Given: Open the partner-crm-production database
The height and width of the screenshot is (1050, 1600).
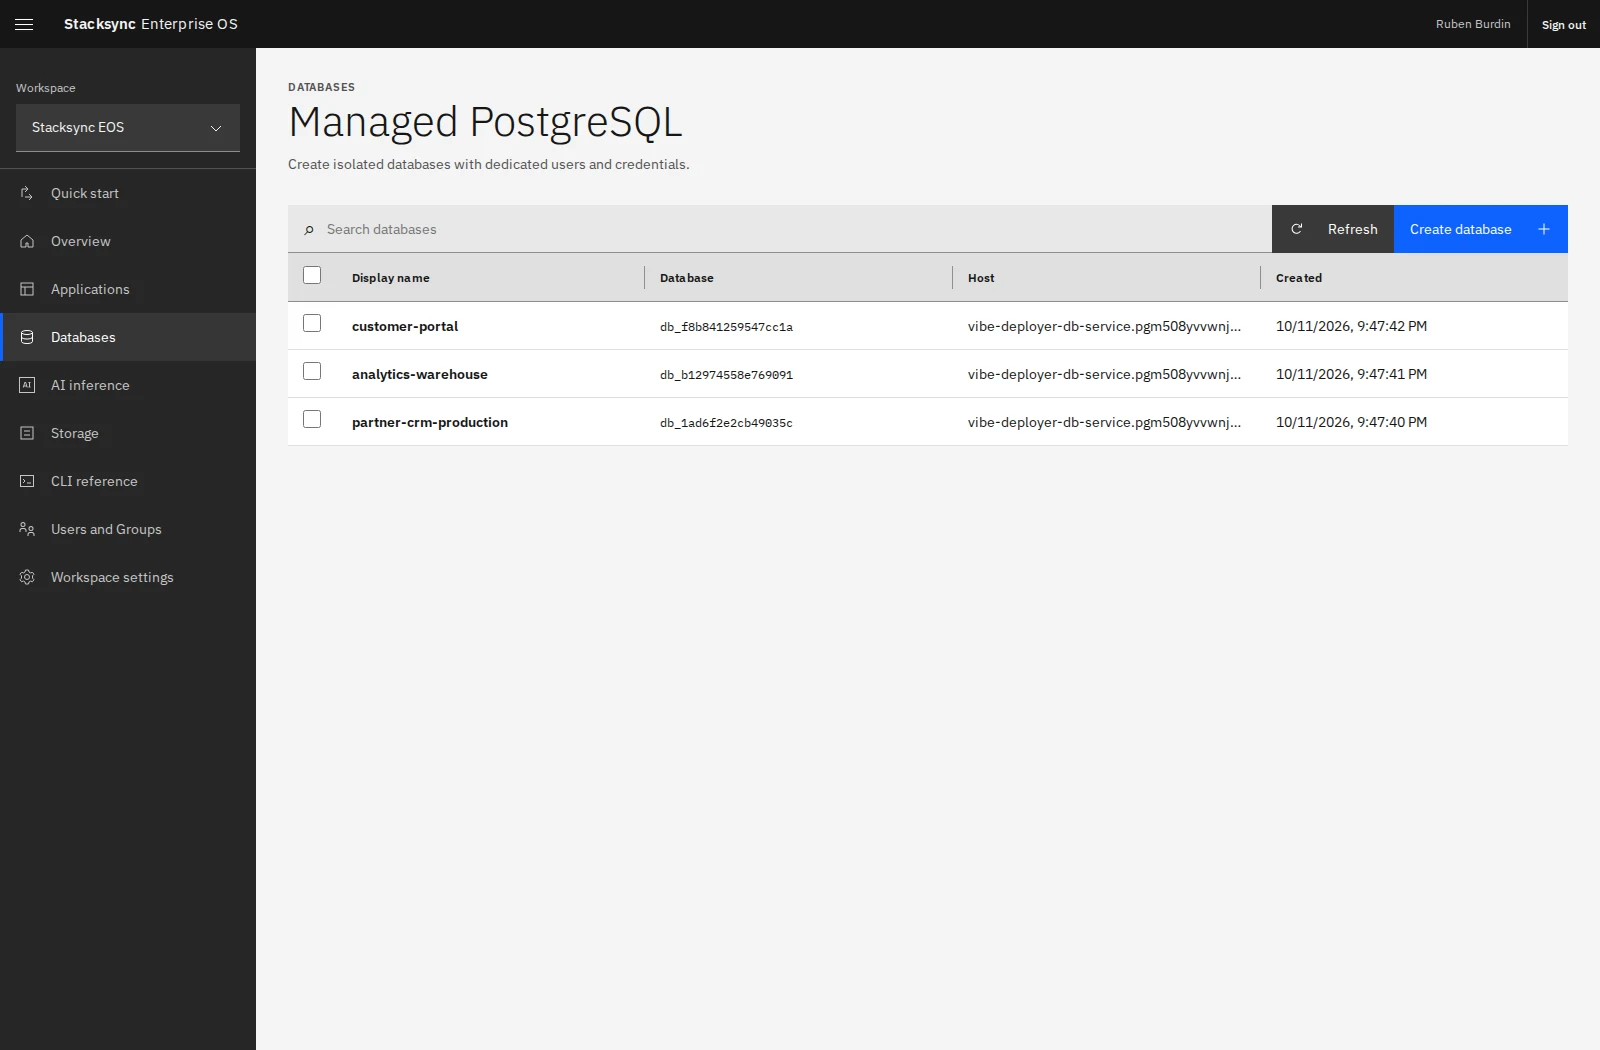Looking at the screenshot, I should click(430, 422).
